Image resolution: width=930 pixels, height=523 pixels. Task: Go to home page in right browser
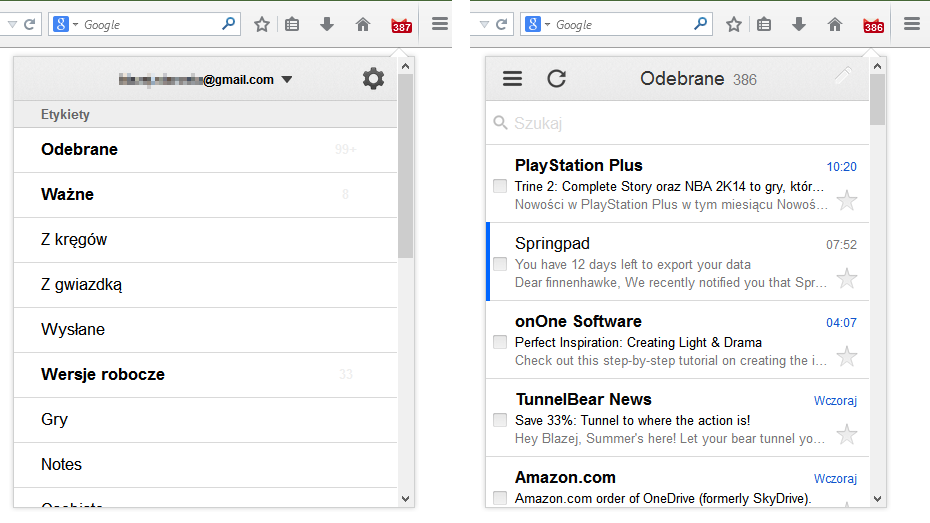pyautogui.click(x=835, y=24)
